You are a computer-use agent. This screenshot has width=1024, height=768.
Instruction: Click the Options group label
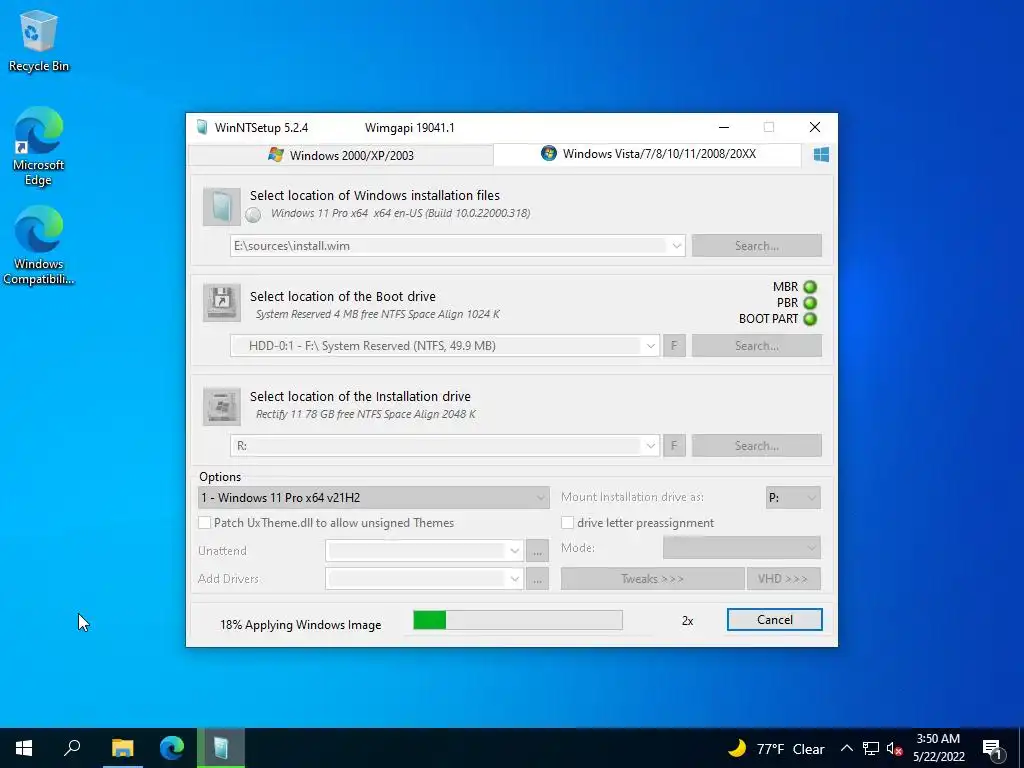tap(220, 477)
